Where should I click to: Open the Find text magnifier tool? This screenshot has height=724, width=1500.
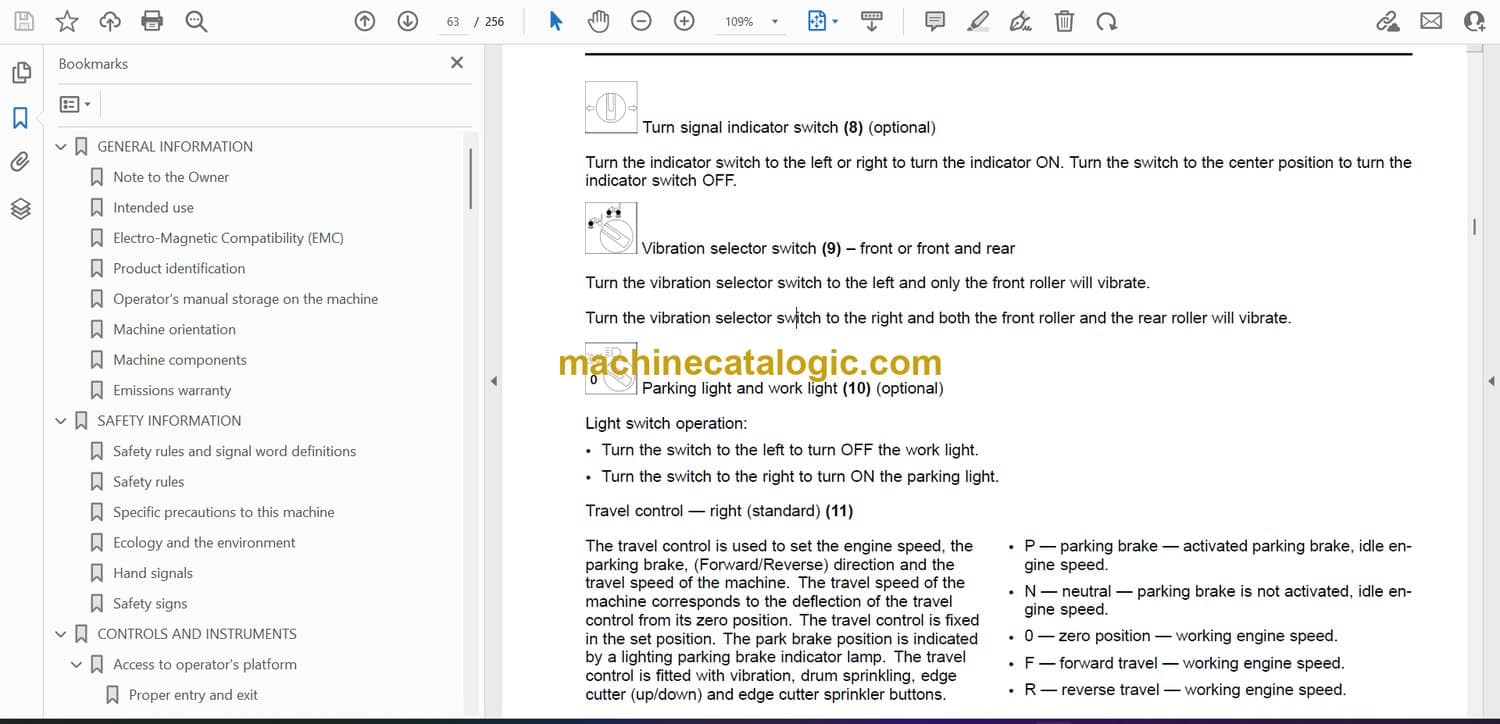[x=196, y=21]
